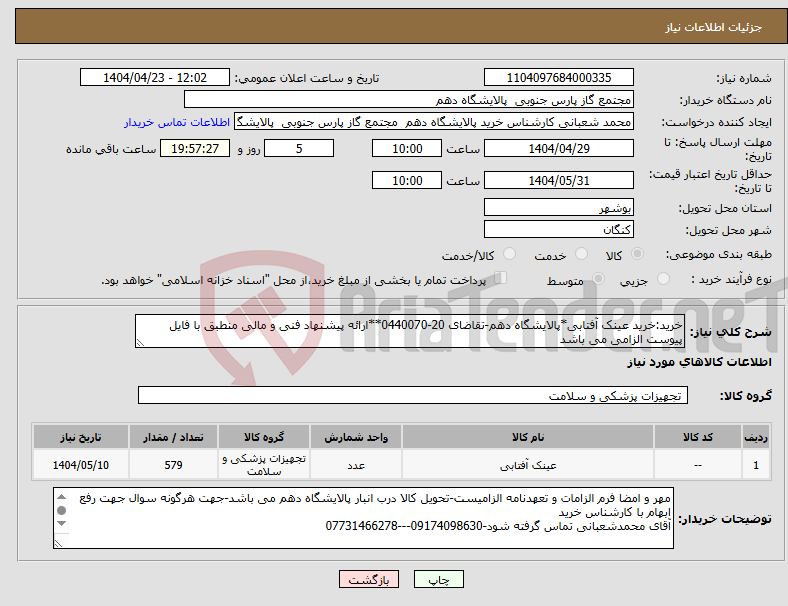This screenshot has height=606, width=788.
Task: Click the عینک آفتابی item name cell
Action: [x=528, y=465]
